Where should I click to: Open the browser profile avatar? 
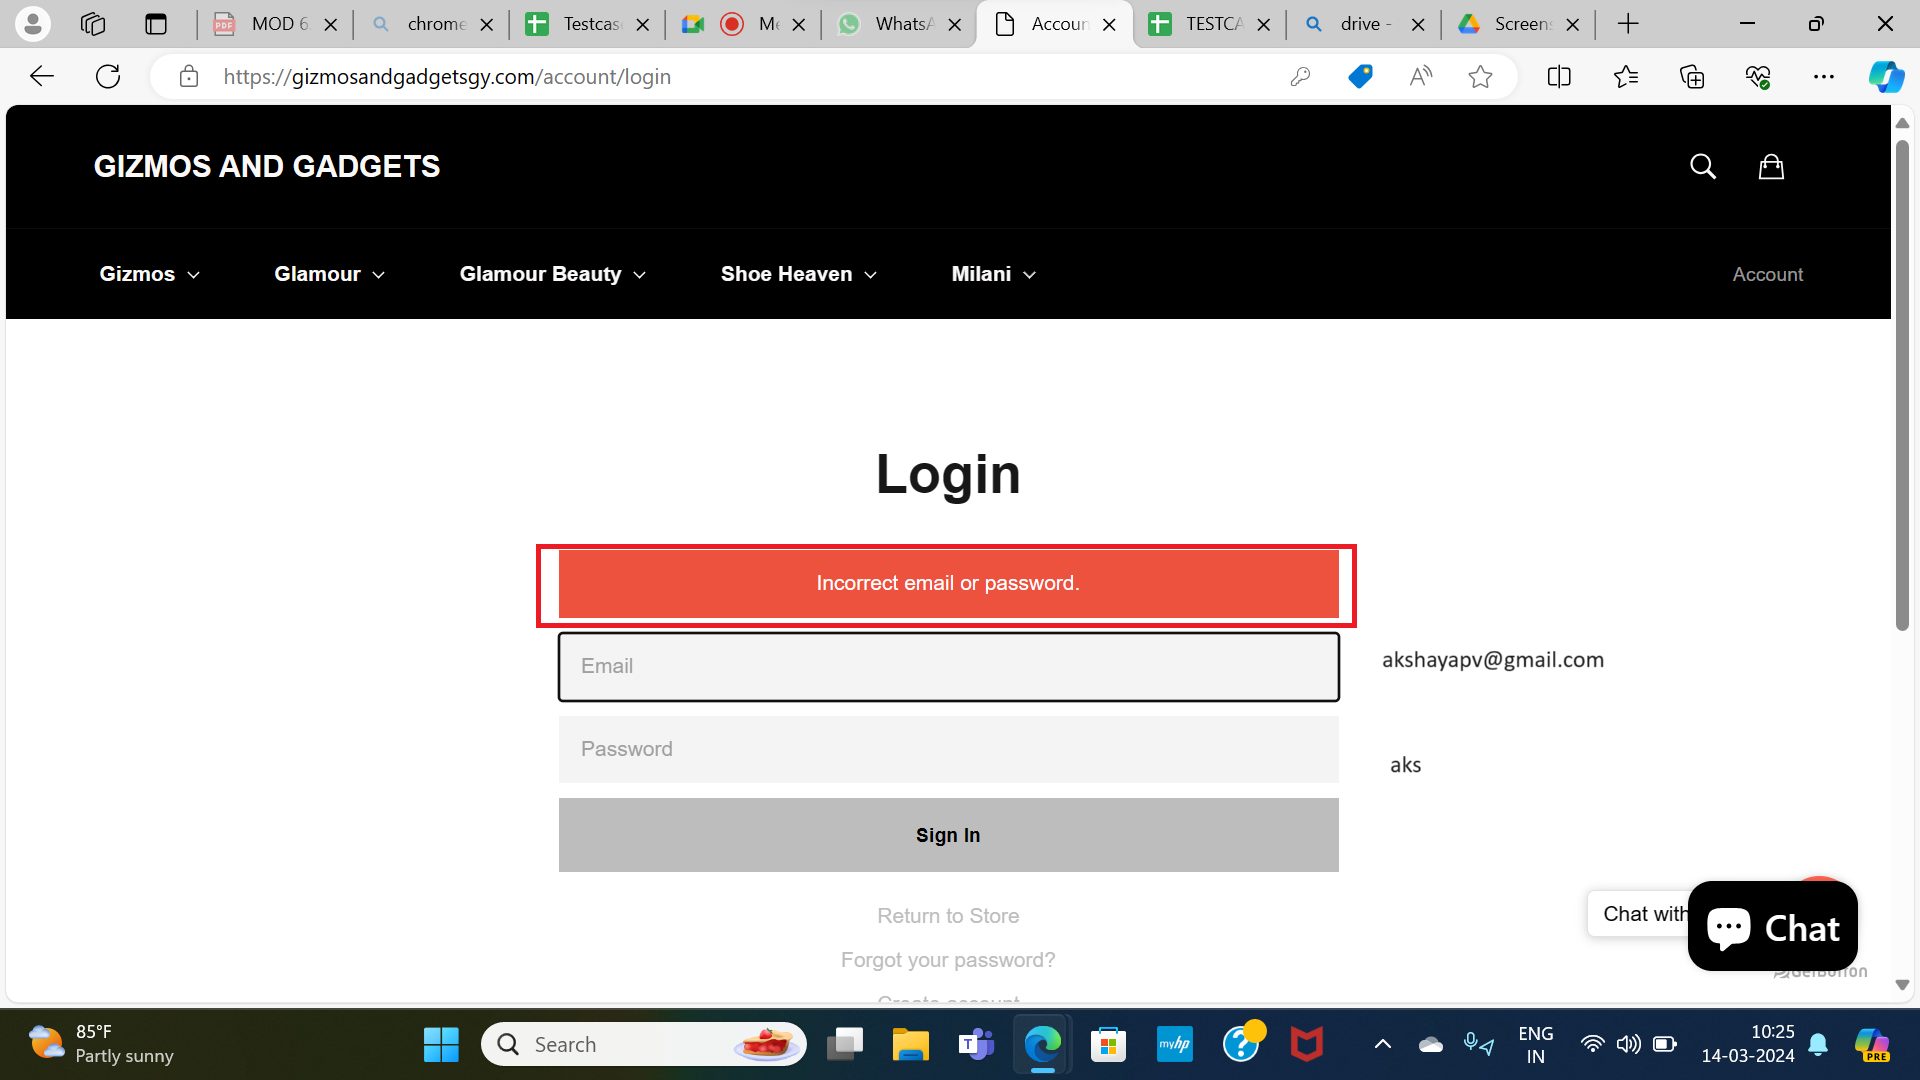33,24
